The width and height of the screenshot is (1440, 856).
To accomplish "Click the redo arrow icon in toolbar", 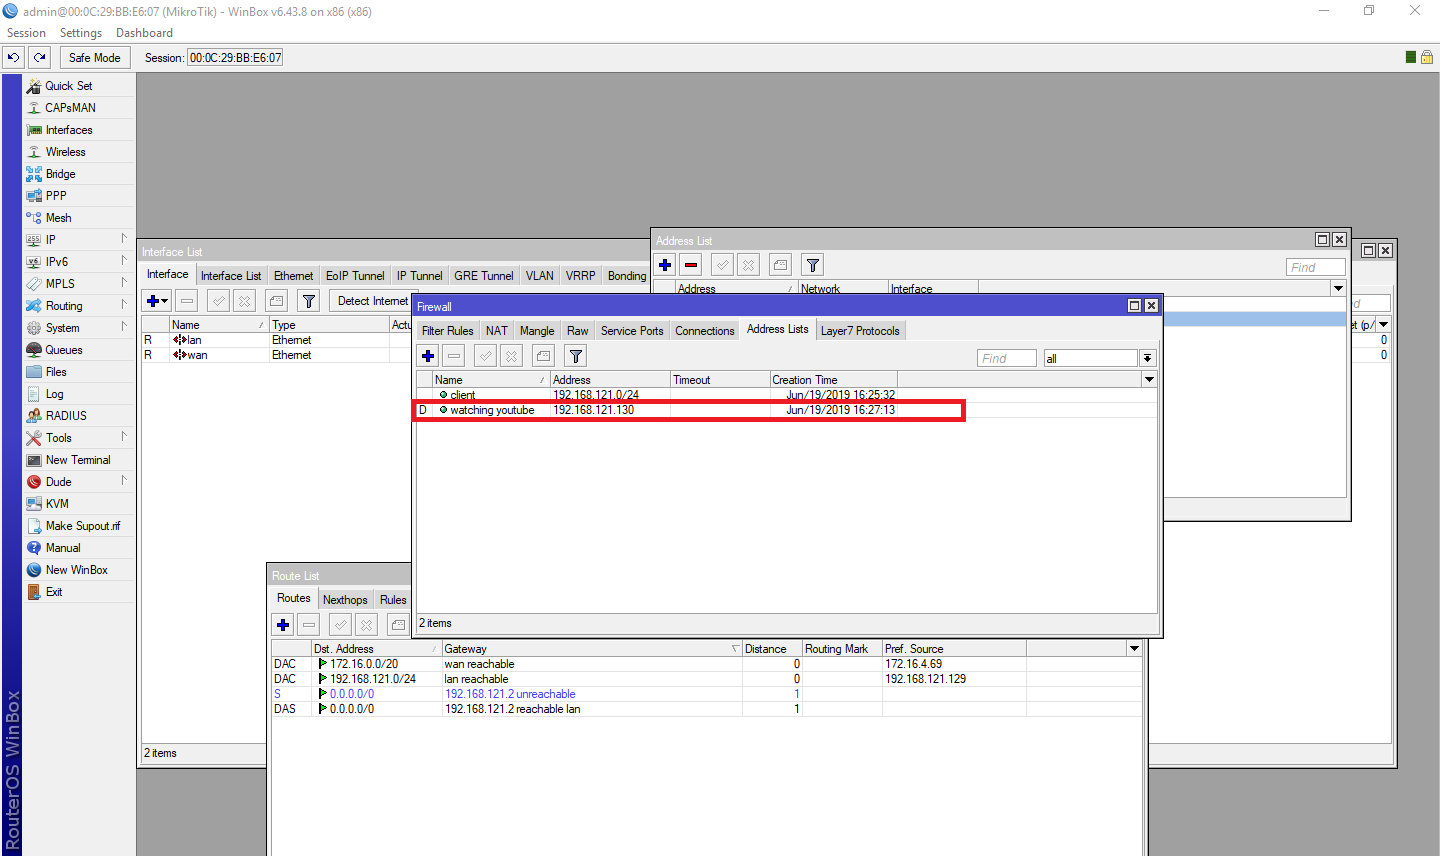I will pyautogui.click(x=40, y=57).
